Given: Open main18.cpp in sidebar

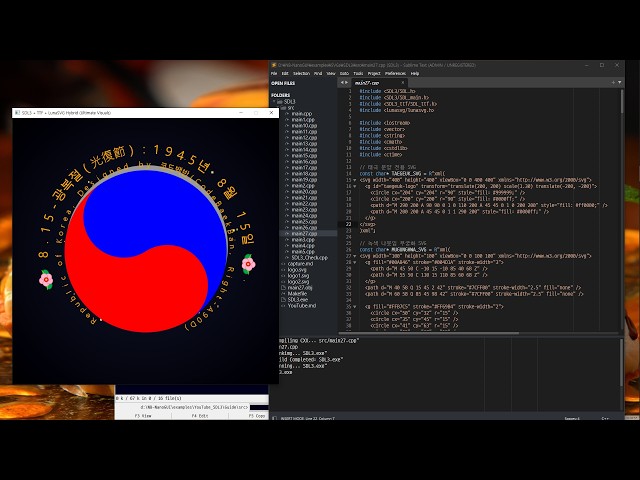Looking at the screenshot, I should tap(304, 173).
